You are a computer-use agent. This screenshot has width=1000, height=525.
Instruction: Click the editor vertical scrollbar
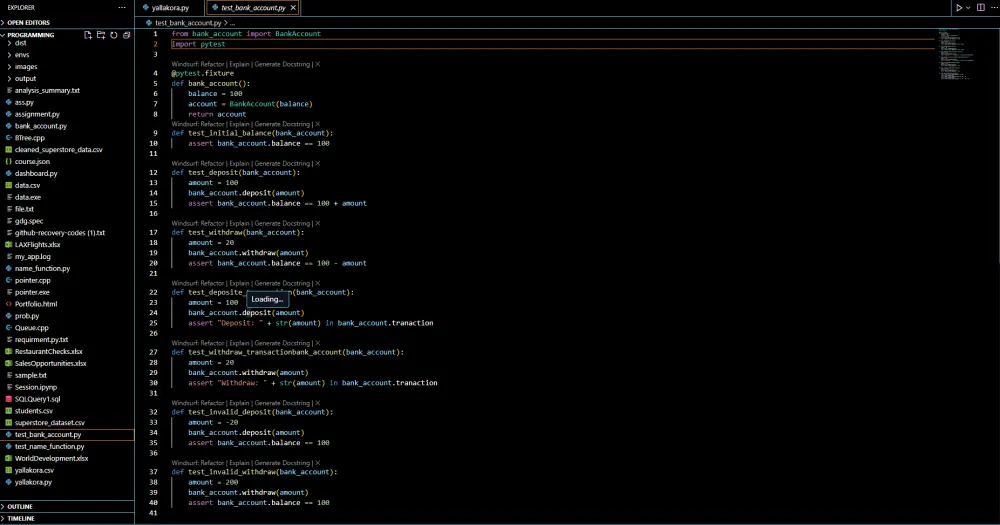click(997, 147)
